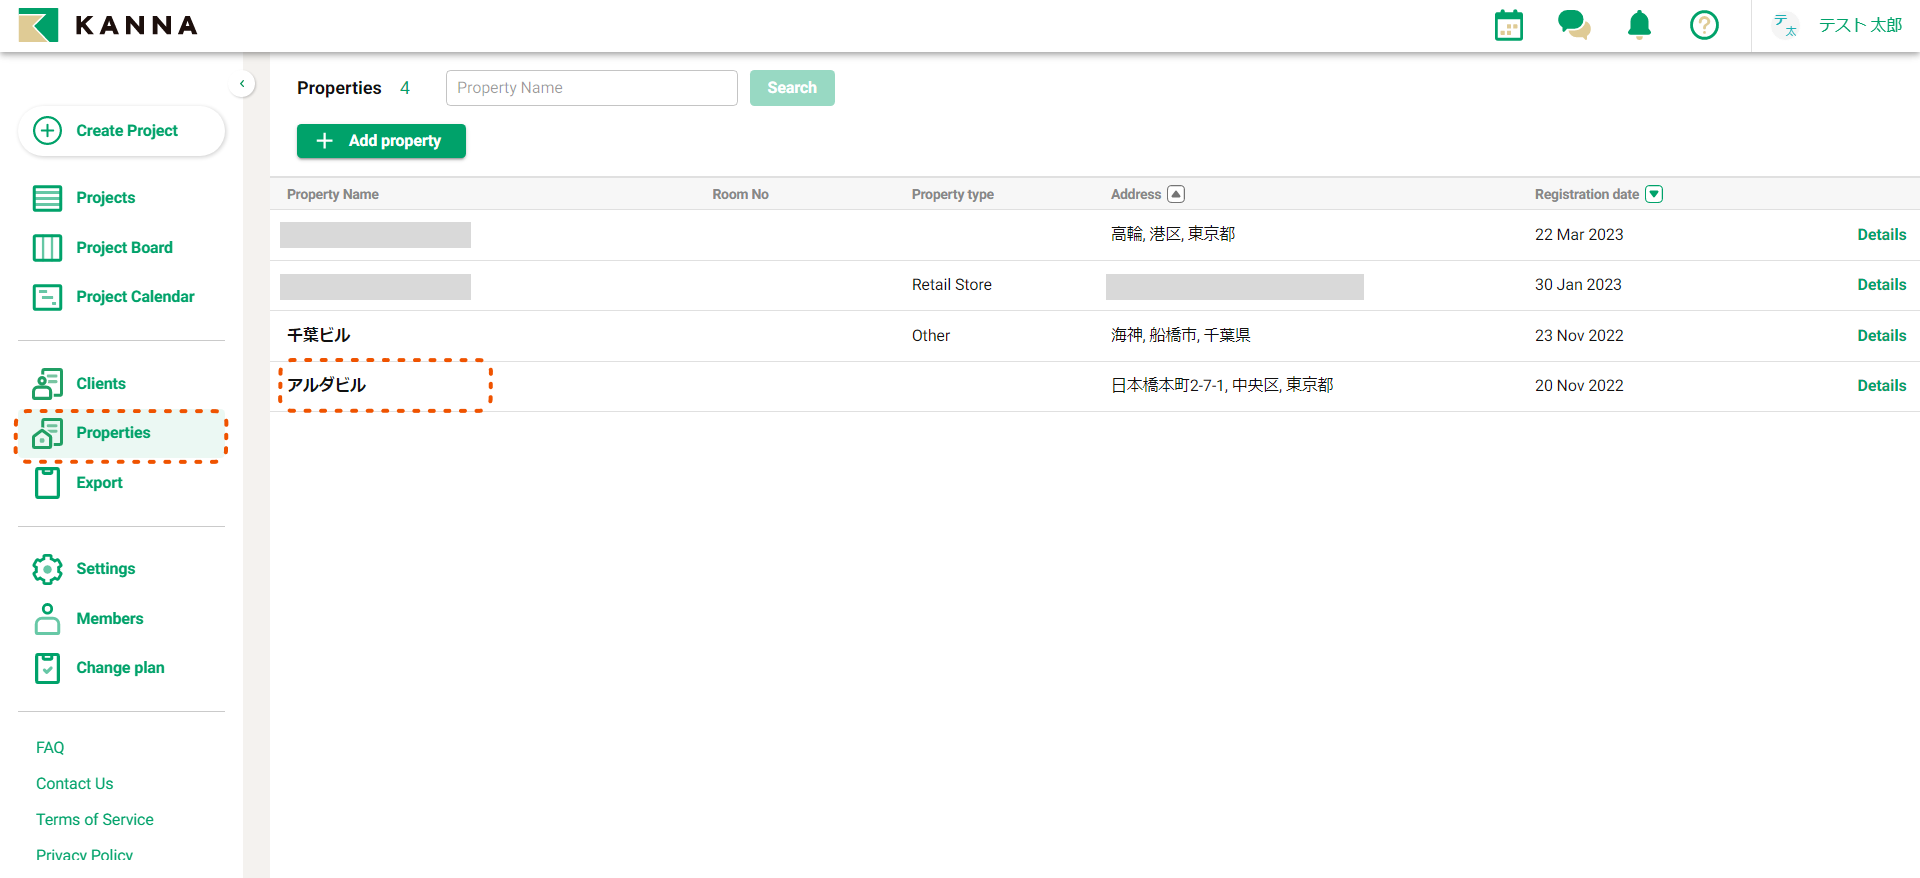Click the Project Board icon
Screen dimensions: 1920x878
click(47, 248)
